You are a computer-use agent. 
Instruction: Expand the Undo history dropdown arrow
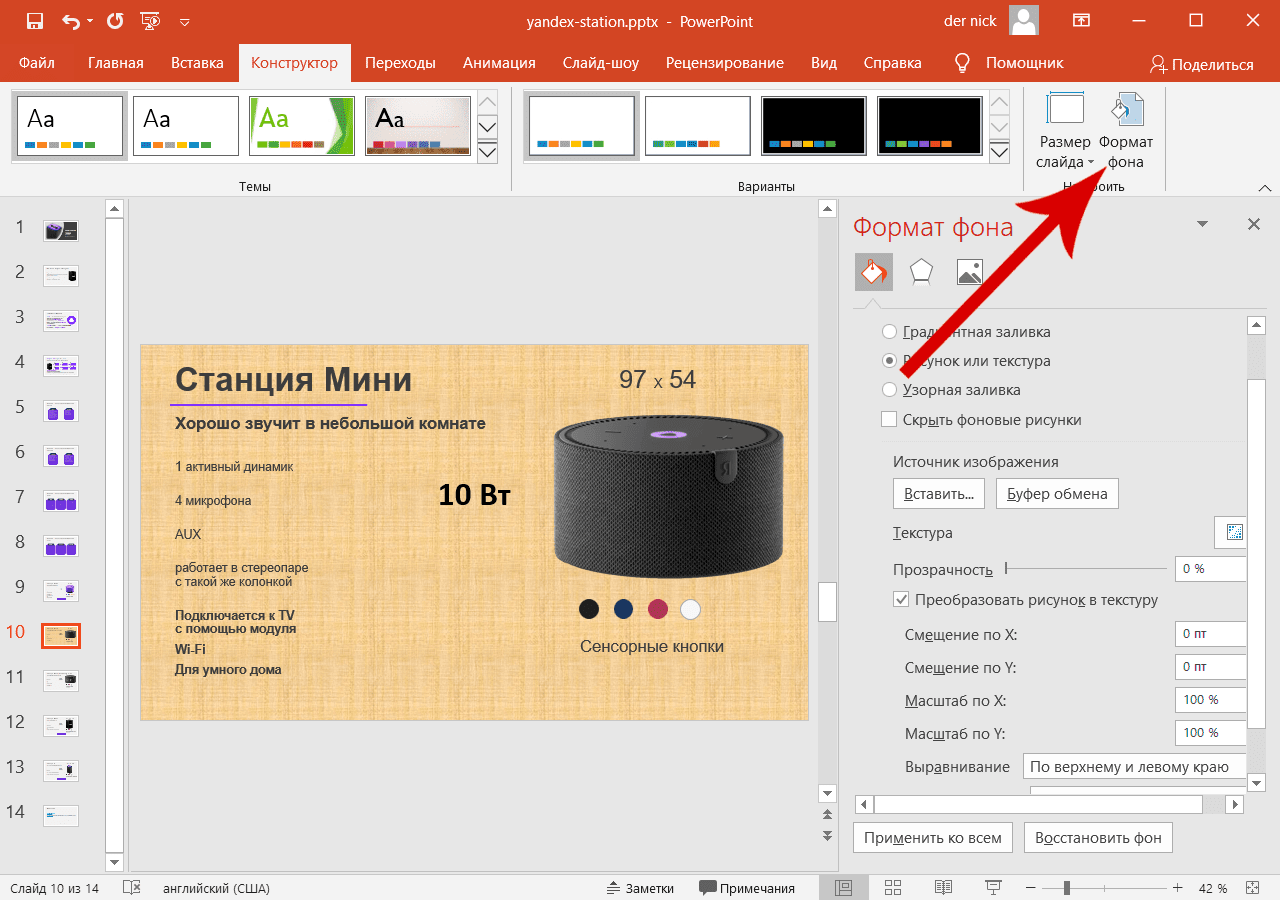(90, 21)
